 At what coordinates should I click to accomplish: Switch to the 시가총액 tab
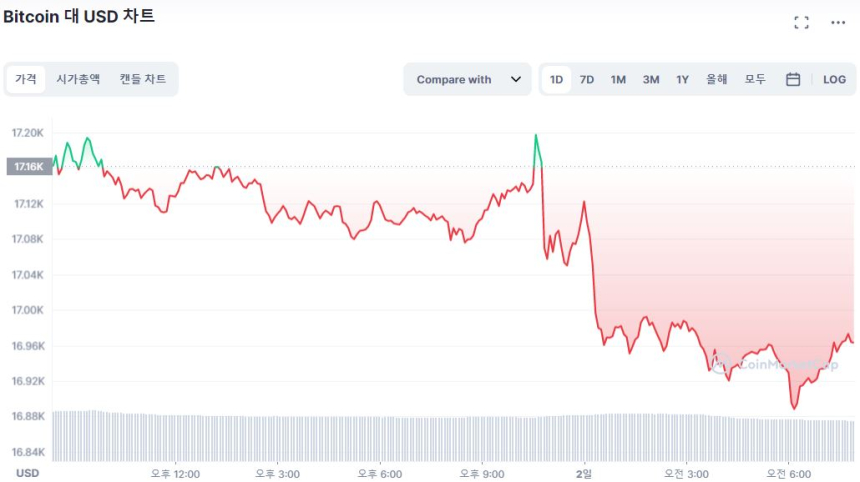click(x=78, y=79)
